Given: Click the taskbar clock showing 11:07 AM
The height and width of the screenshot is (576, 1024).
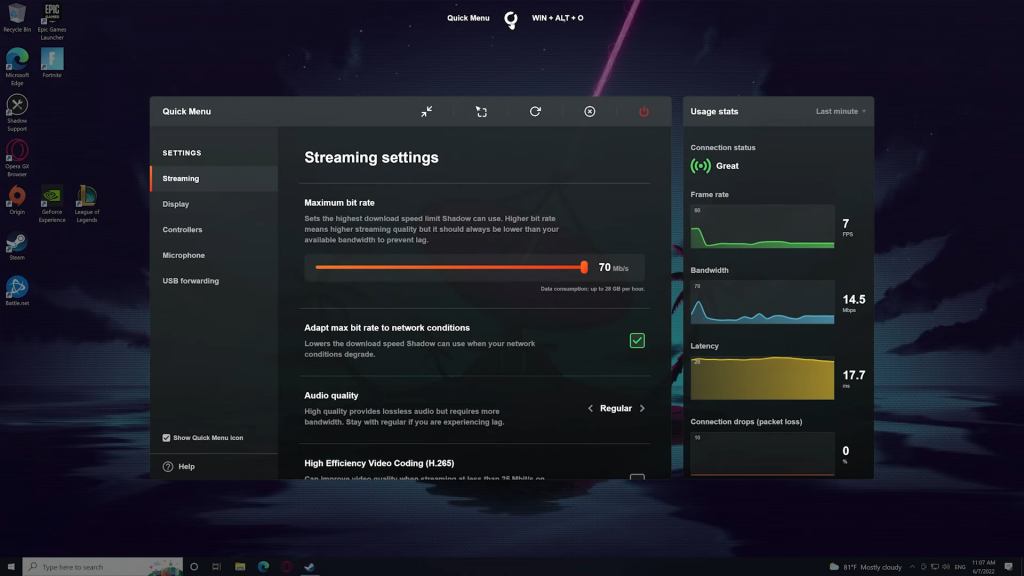Looking at the screenshot, I should (x=984, y=567).
